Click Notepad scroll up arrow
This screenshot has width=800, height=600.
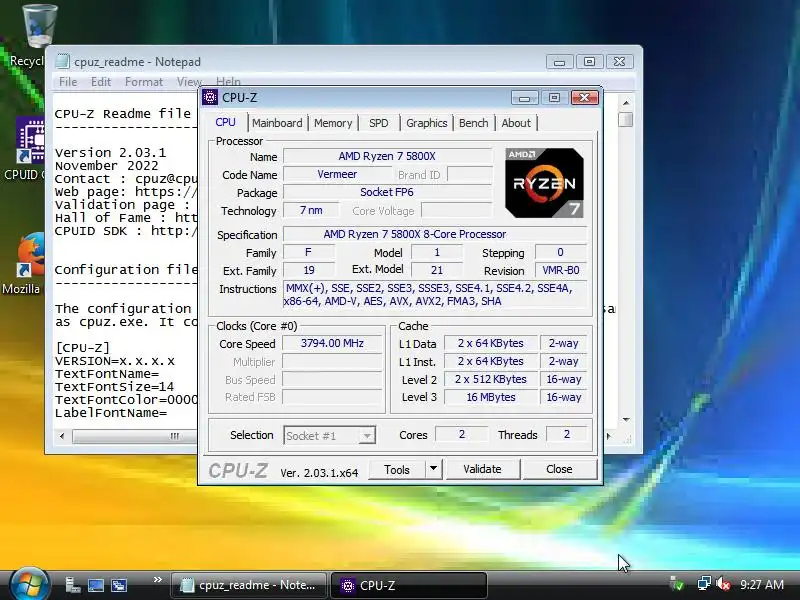tap(626, 102)
